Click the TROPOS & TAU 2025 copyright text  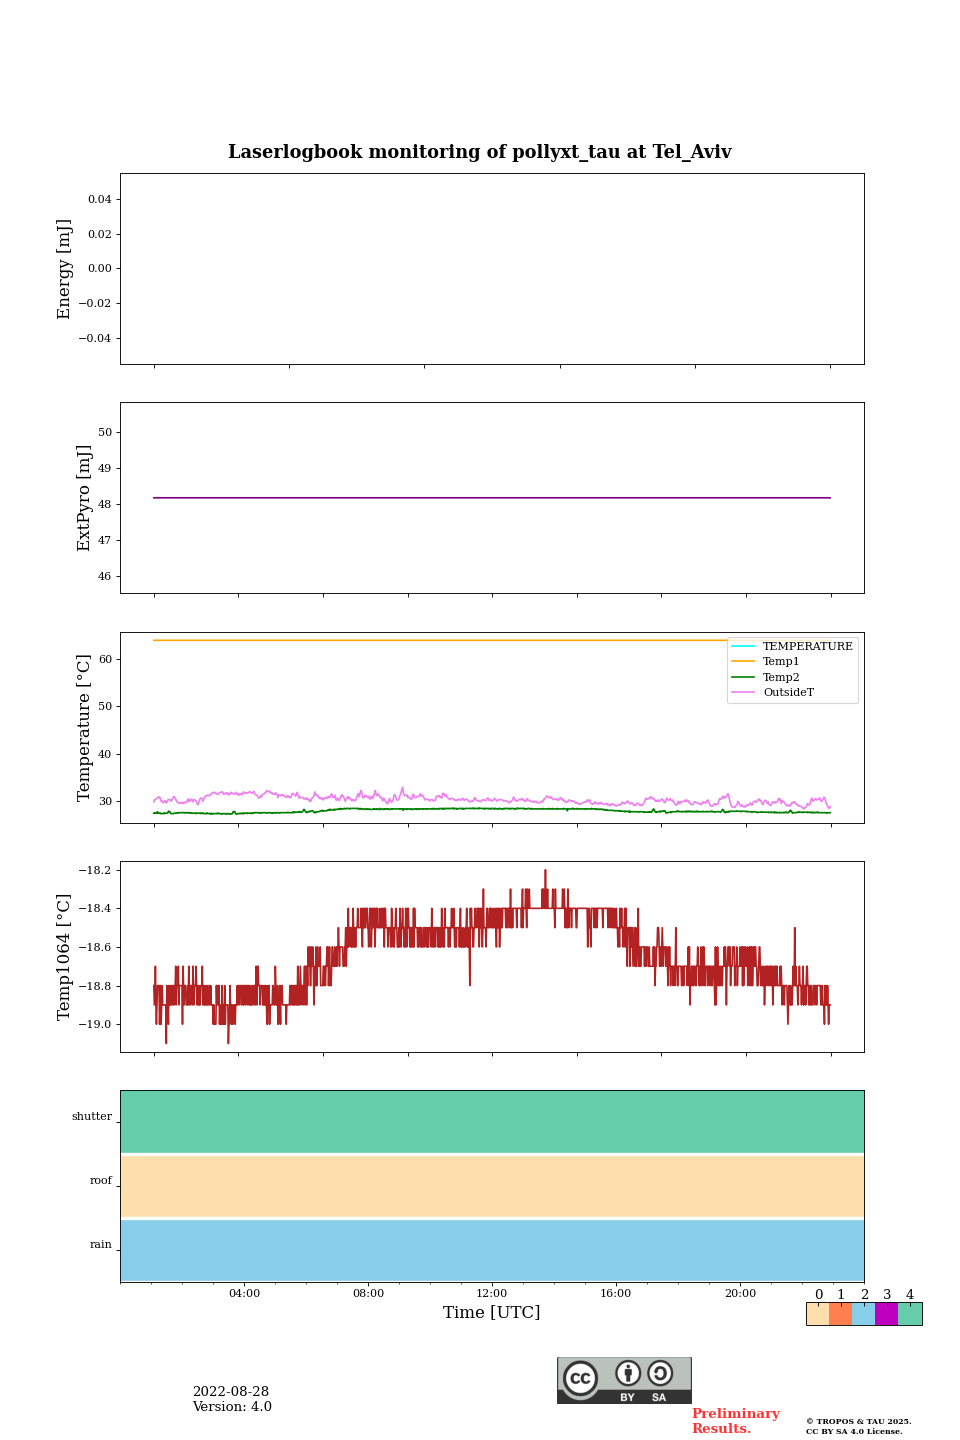(x=859, y=1421)
